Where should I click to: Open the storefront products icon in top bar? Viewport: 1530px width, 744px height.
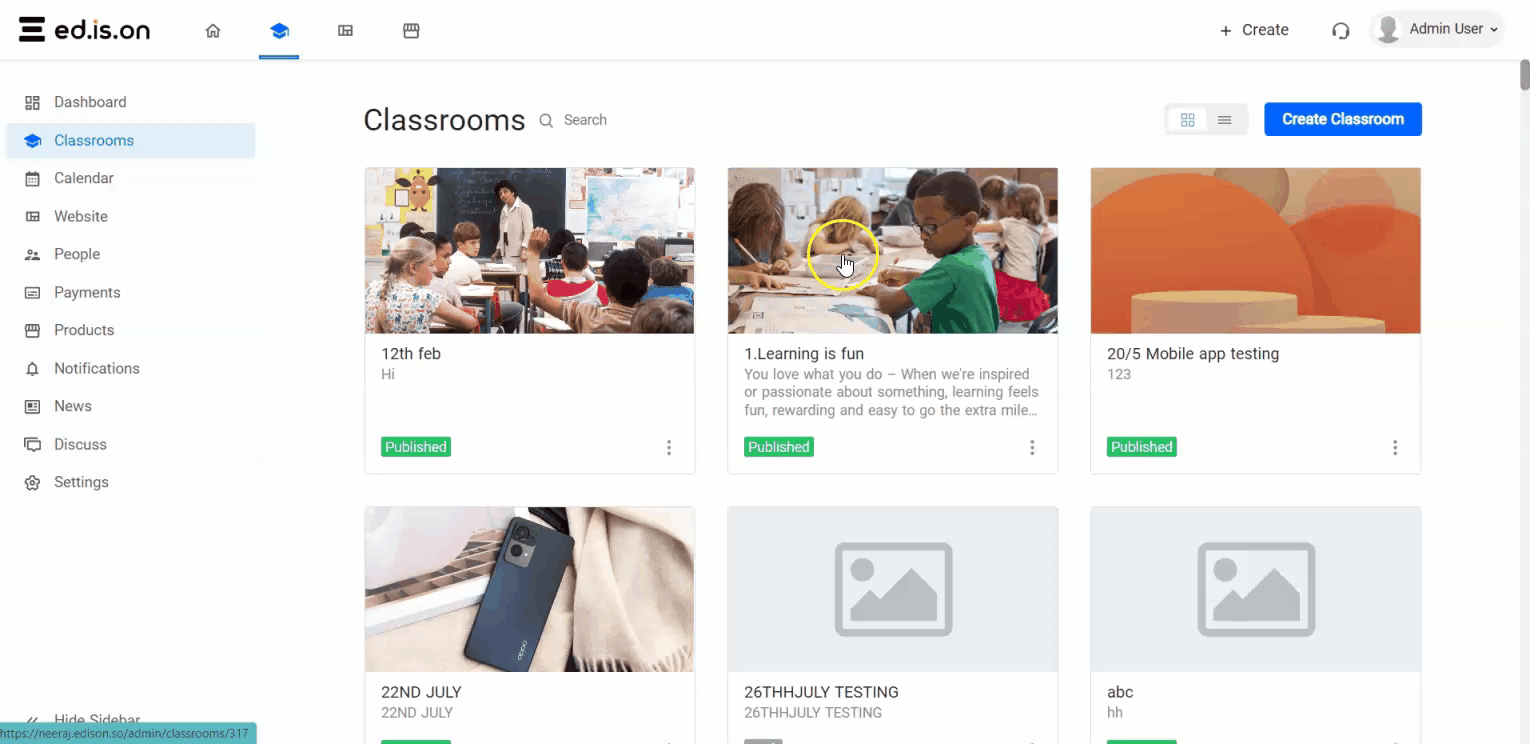(411, 31)
